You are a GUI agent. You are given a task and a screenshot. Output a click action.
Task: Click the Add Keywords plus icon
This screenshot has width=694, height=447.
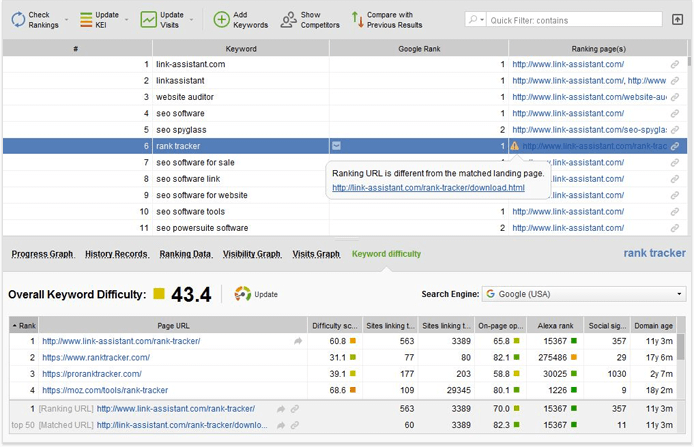(221, 20)
